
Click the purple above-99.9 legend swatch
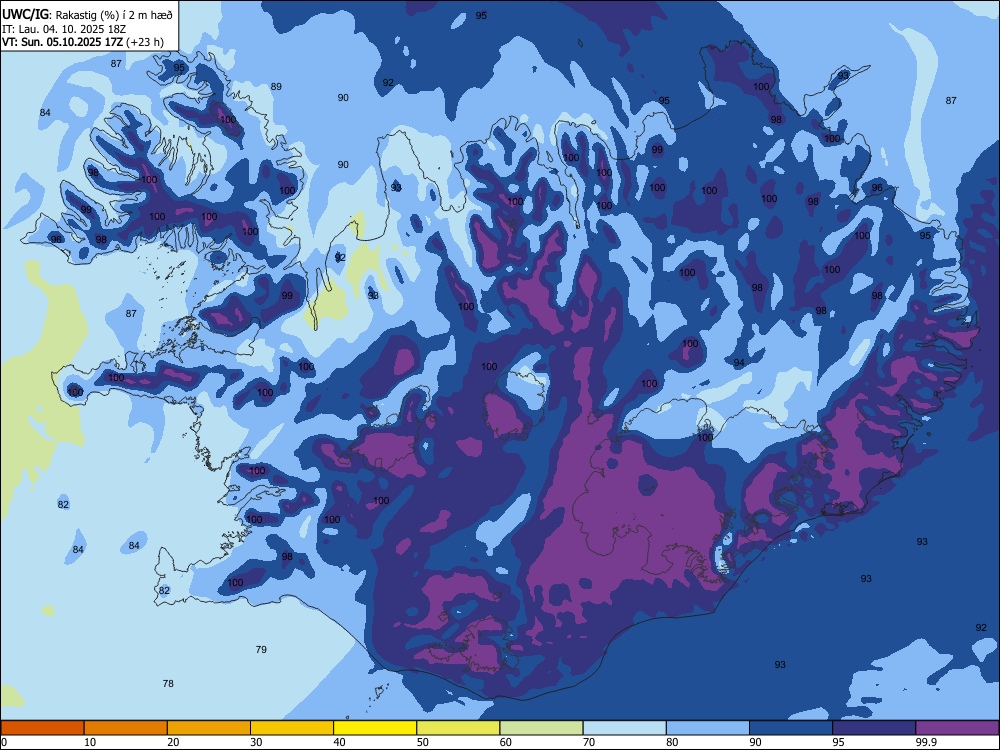[x=957, y=728]
